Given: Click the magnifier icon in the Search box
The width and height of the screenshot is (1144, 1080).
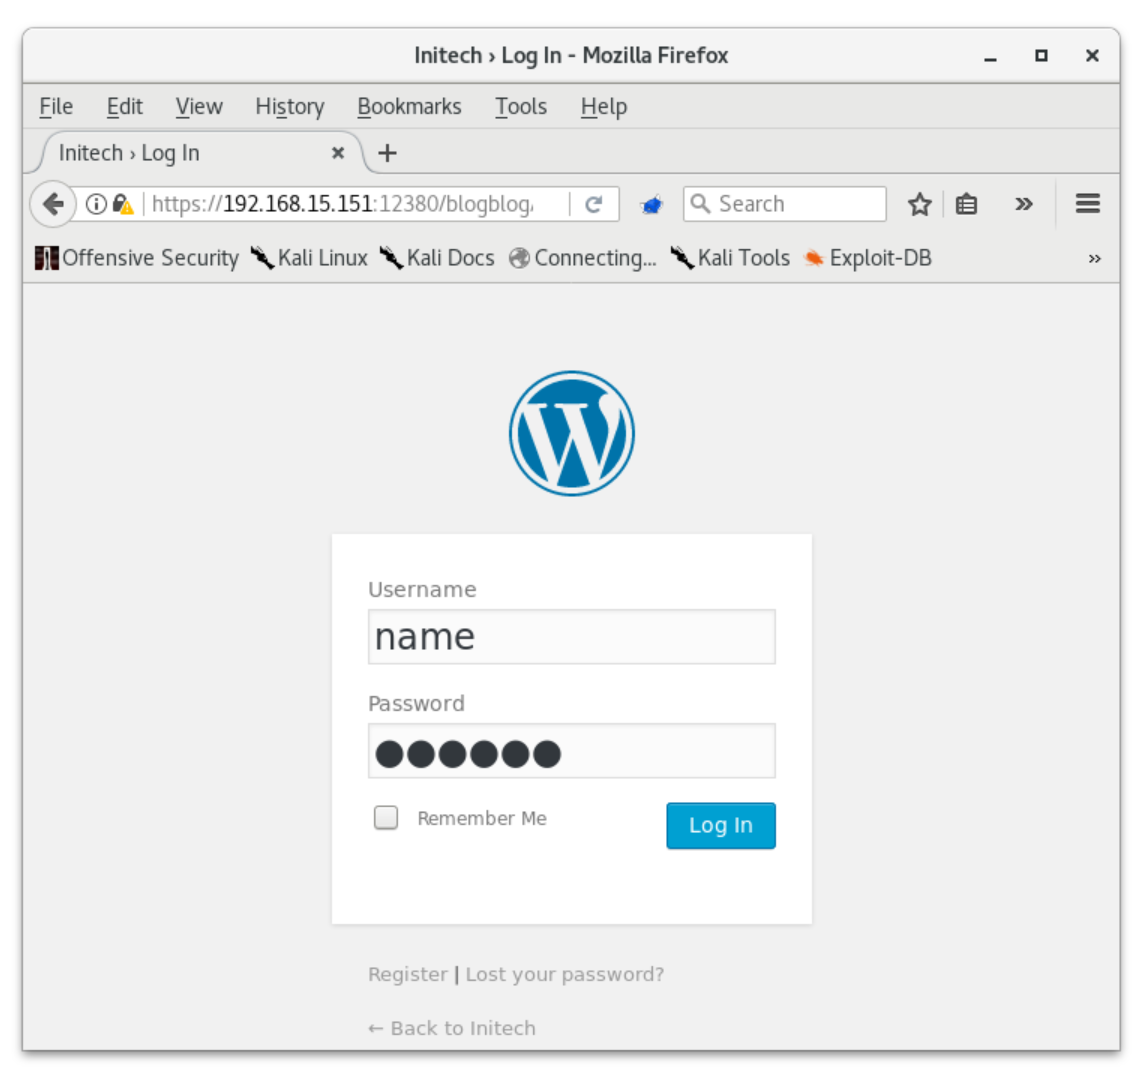Looking at the screenshot, I should pyautogui.click(x=700, y=204).
